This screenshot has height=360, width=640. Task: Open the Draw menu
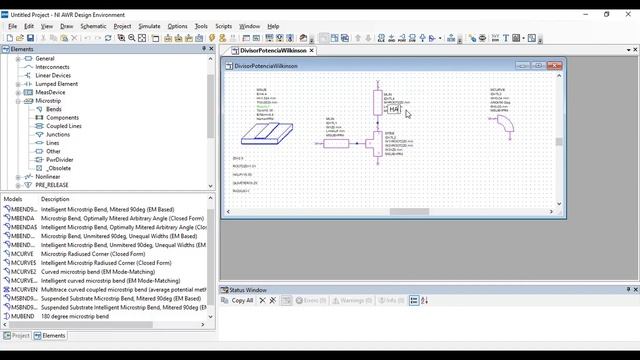67,26
